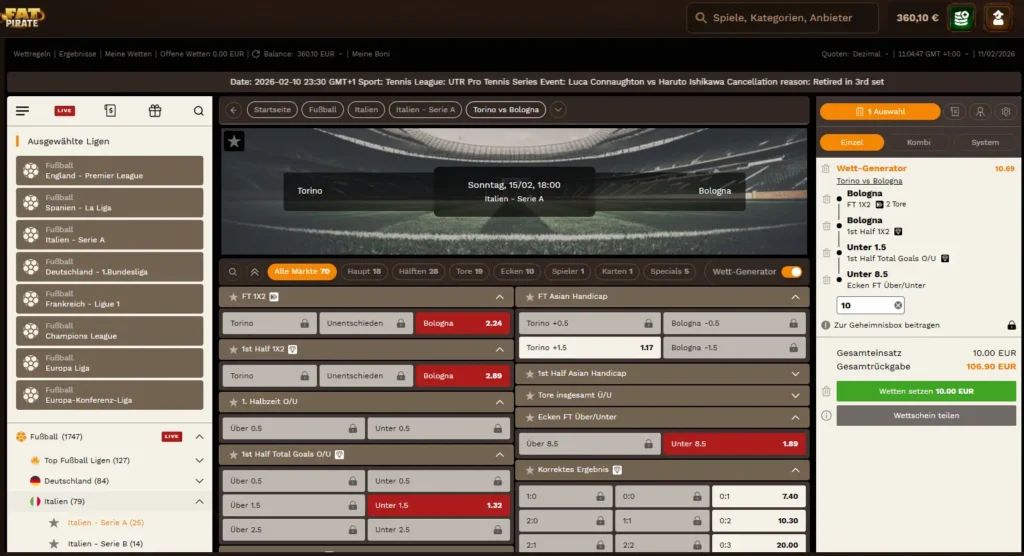Favorite the Torino vs Bologna match star
The image size is (1024, 556).
point(234,141)
